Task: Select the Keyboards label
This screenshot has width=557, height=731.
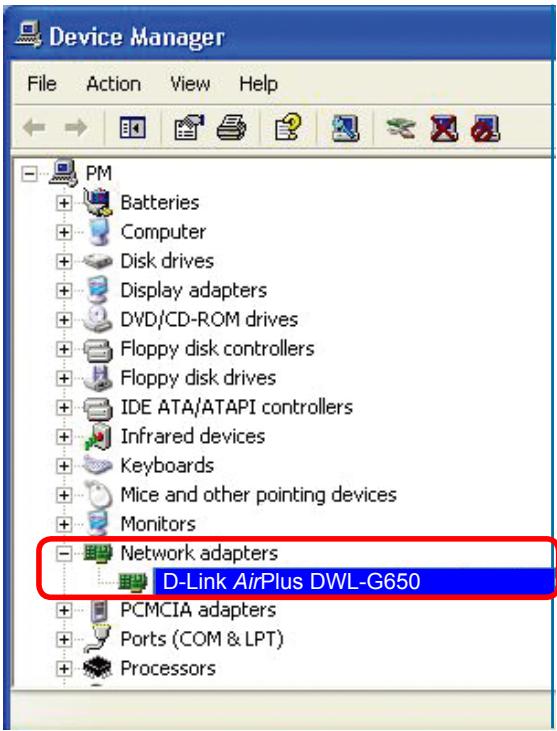Action: click(x=167, y=466)
